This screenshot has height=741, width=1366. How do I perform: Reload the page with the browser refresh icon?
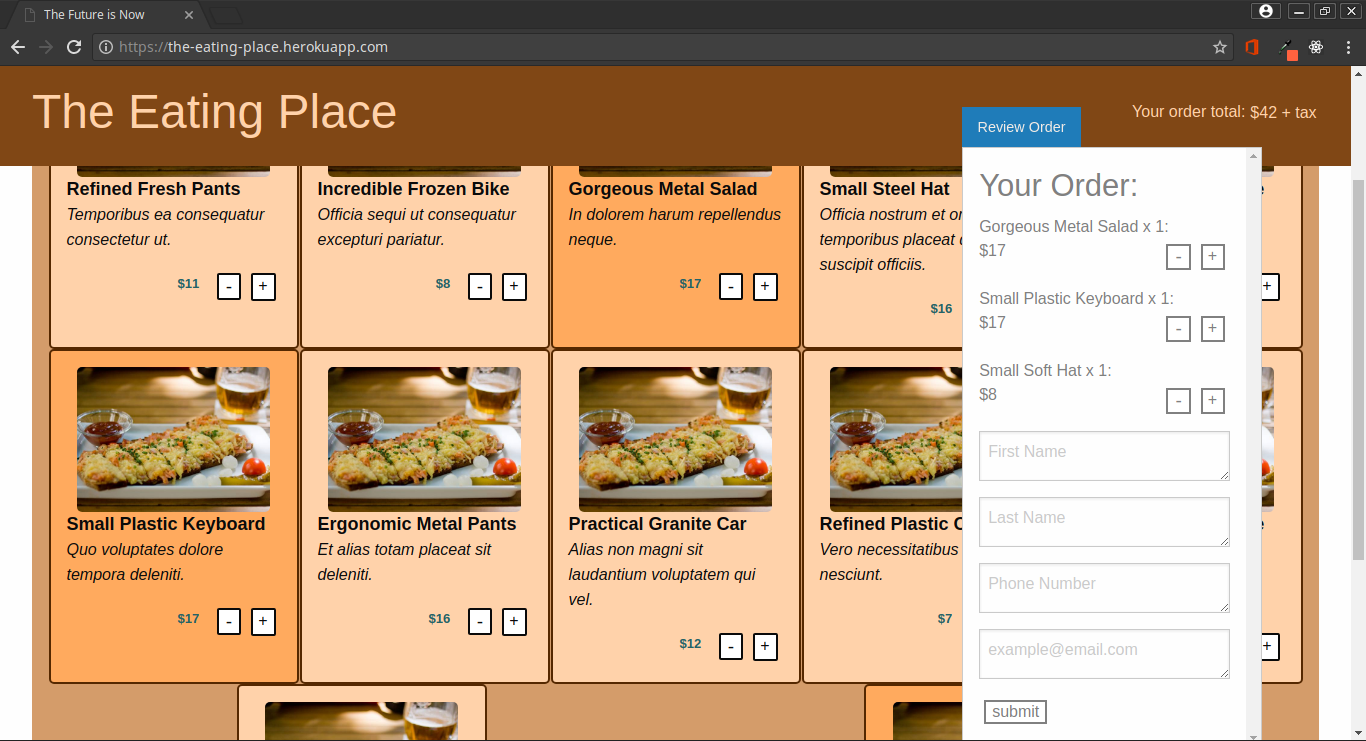click(74, 47)
